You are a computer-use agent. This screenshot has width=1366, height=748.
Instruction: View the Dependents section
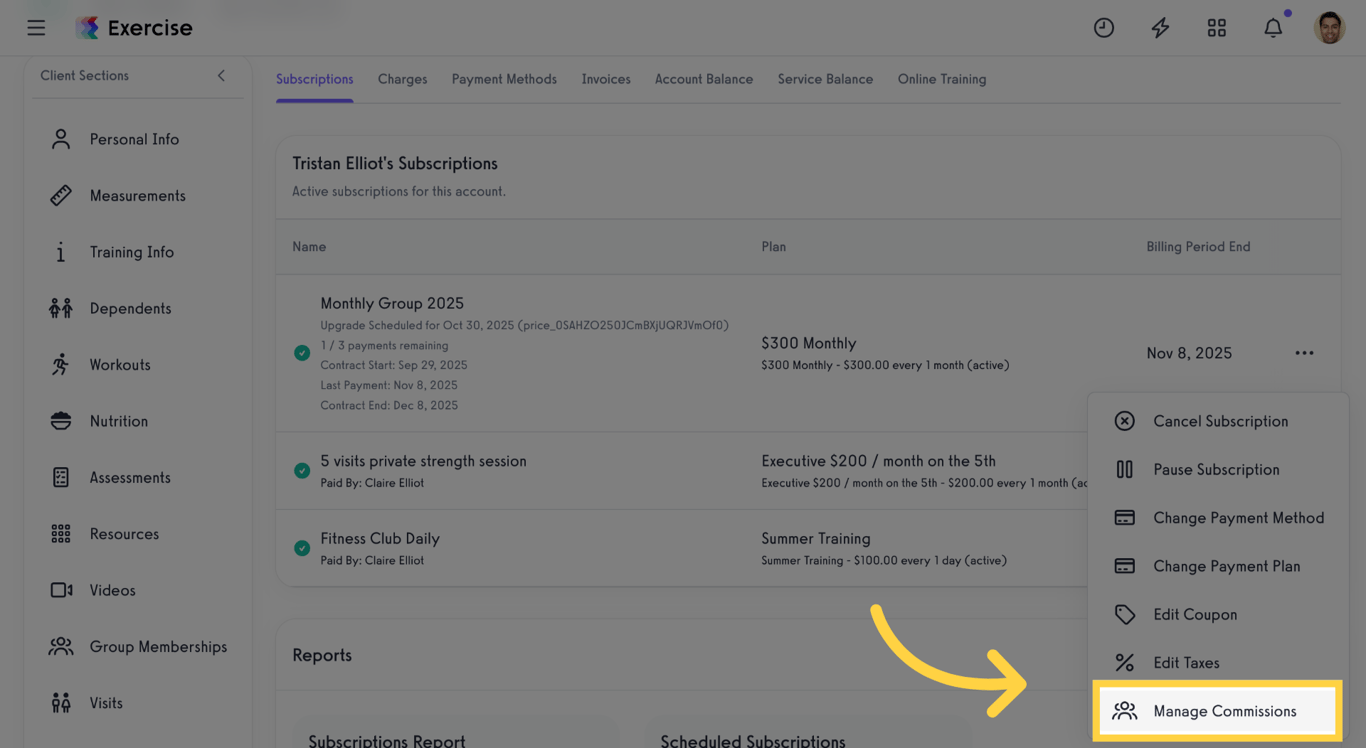tap(131, 308)
